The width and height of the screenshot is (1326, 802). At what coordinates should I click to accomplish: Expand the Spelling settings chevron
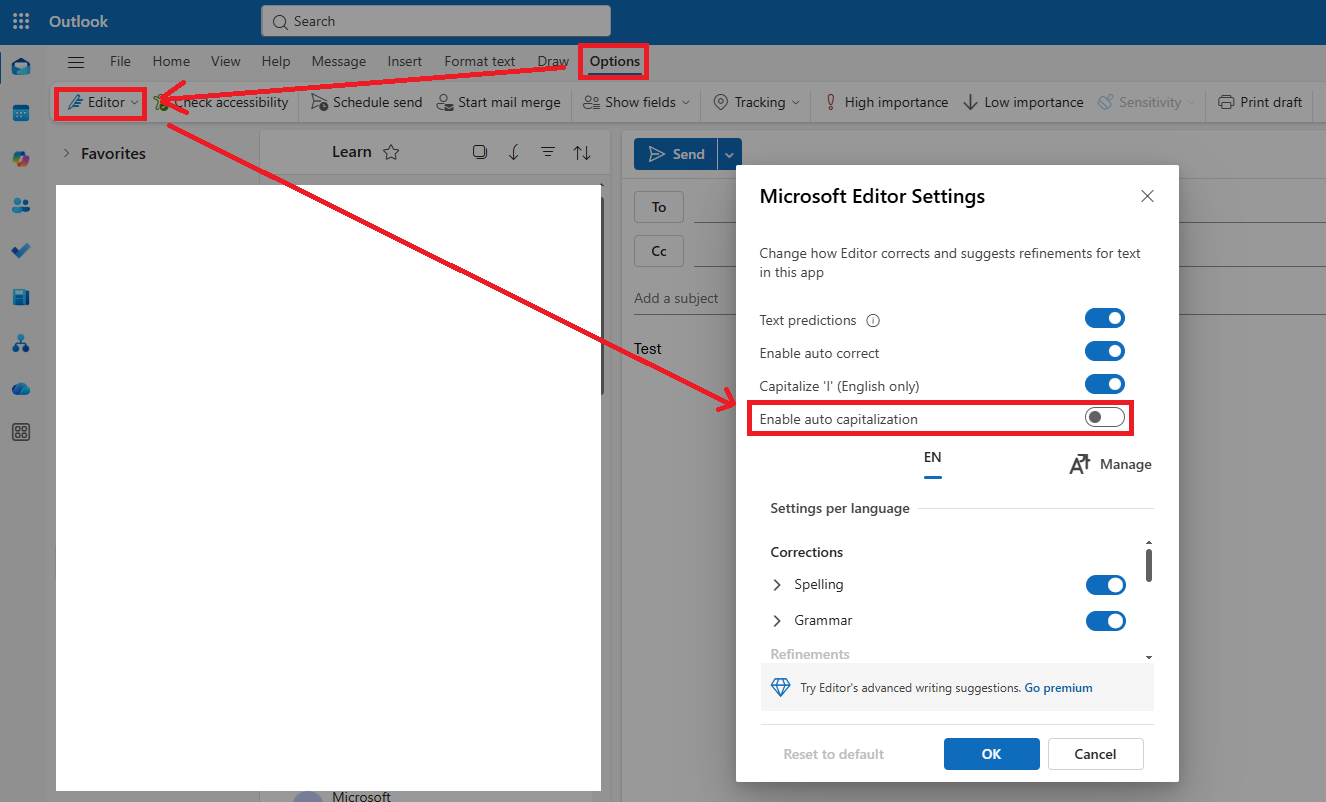pos(777,585)
